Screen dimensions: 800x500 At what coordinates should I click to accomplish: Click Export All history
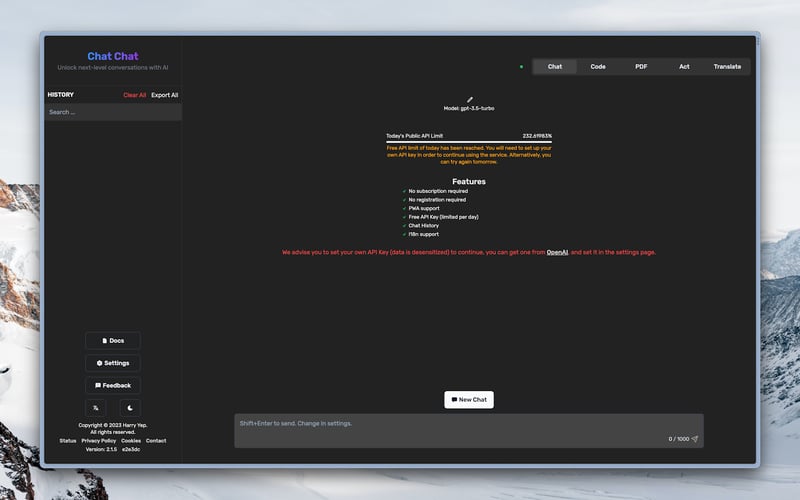[164, 95]
